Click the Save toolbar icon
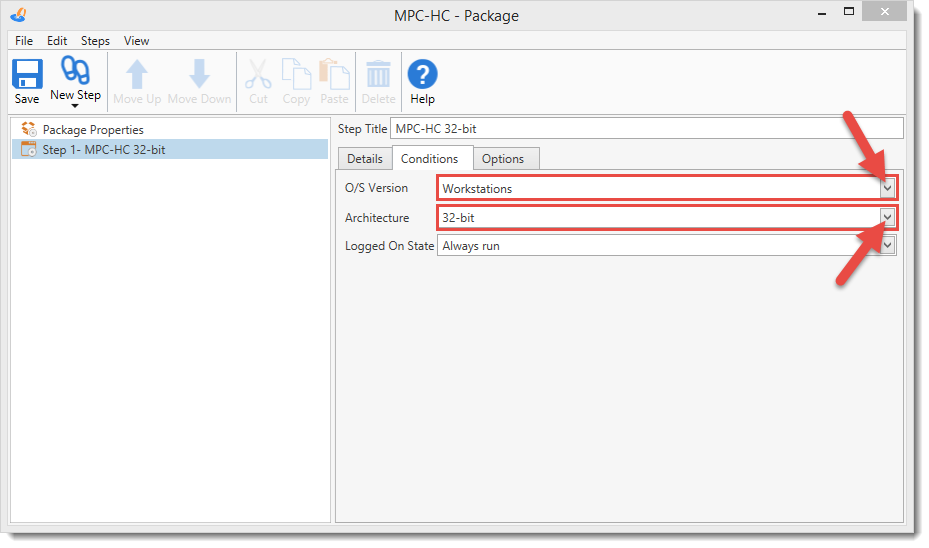 coord(27,74)
